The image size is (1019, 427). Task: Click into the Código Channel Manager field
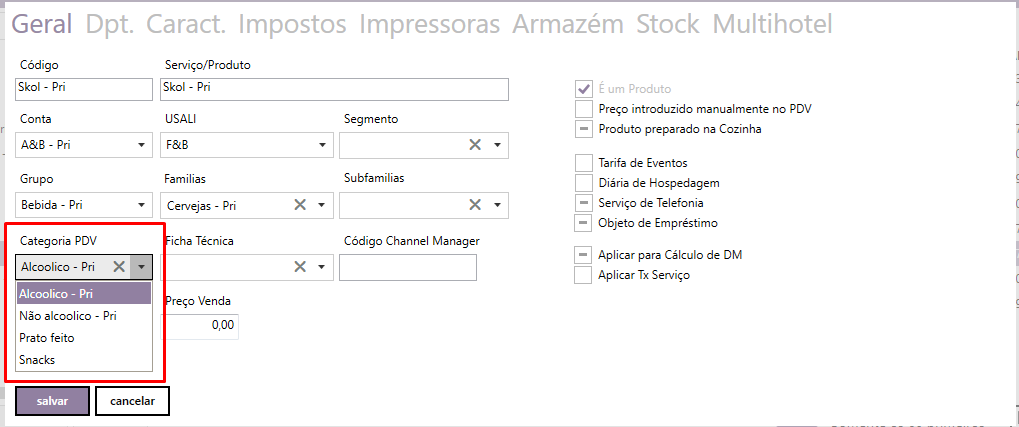tap(408, 268)
